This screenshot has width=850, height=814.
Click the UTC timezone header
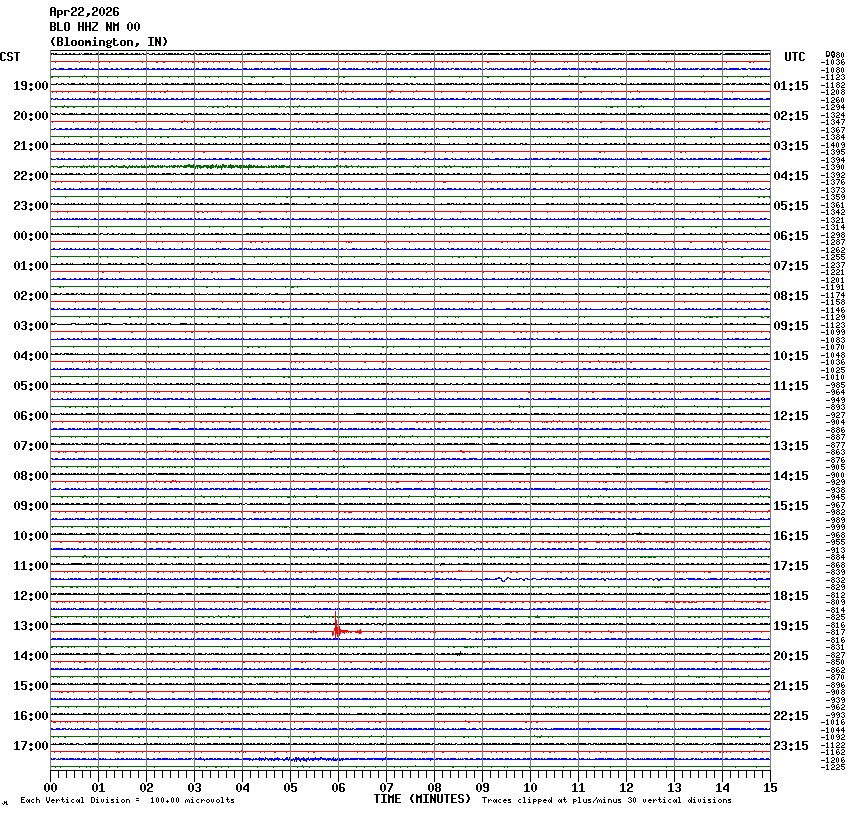(795, 57)
